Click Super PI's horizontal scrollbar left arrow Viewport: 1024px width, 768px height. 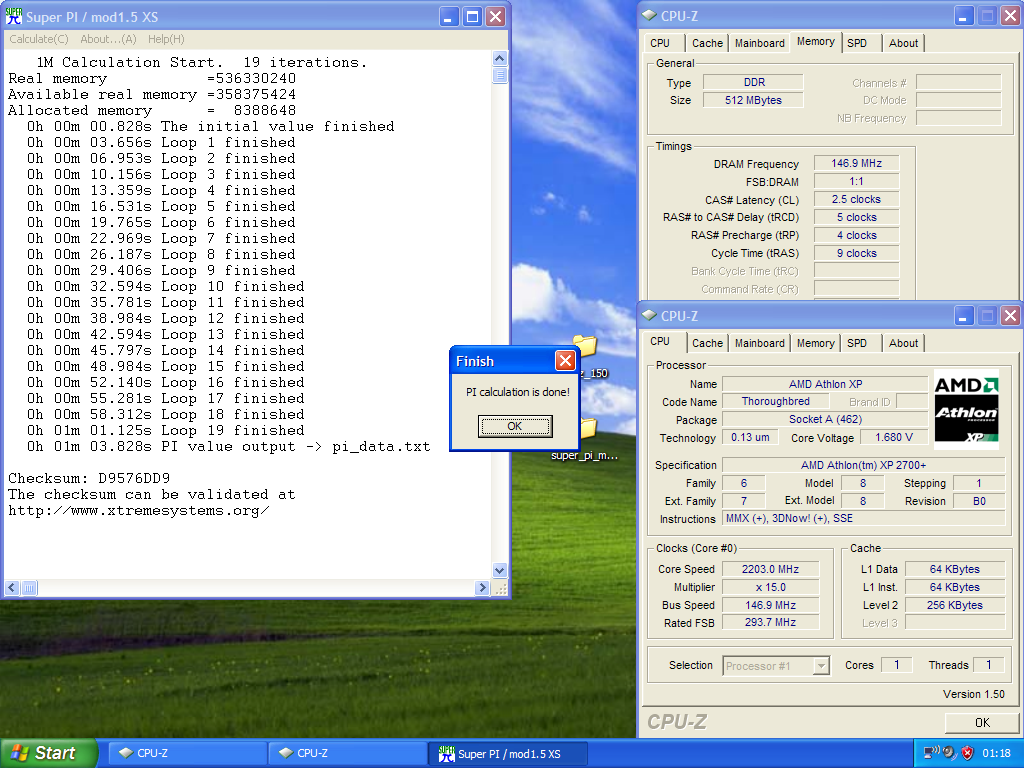coord(12,587)
